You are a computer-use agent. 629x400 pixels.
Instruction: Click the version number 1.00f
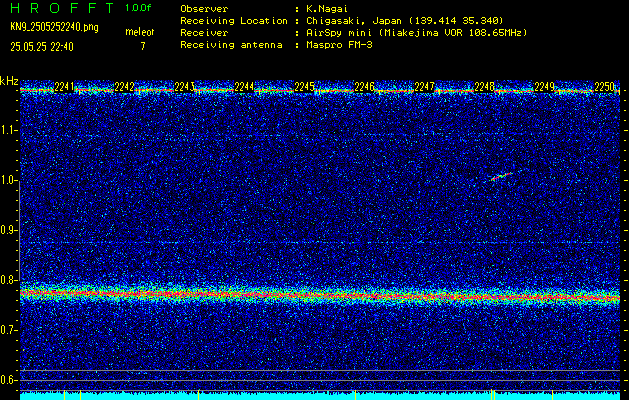click(138, 8)
